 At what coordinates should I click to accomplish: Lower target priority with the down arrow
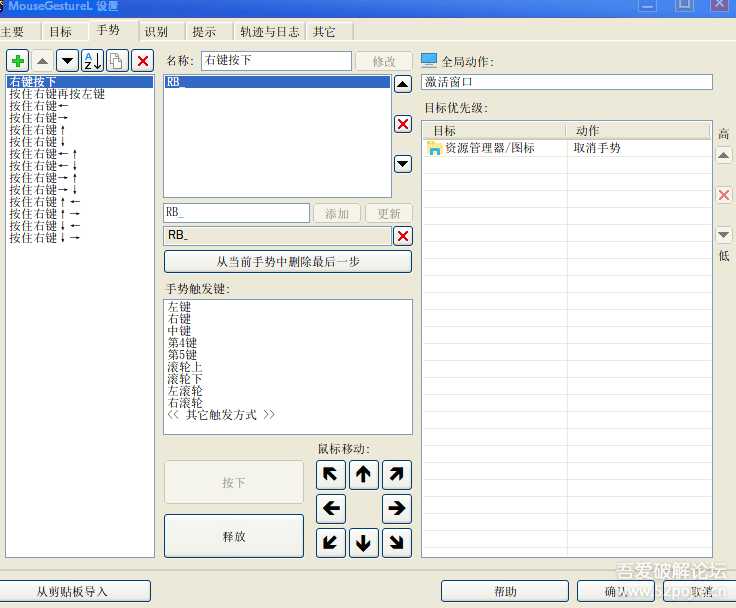click(724, 235)
